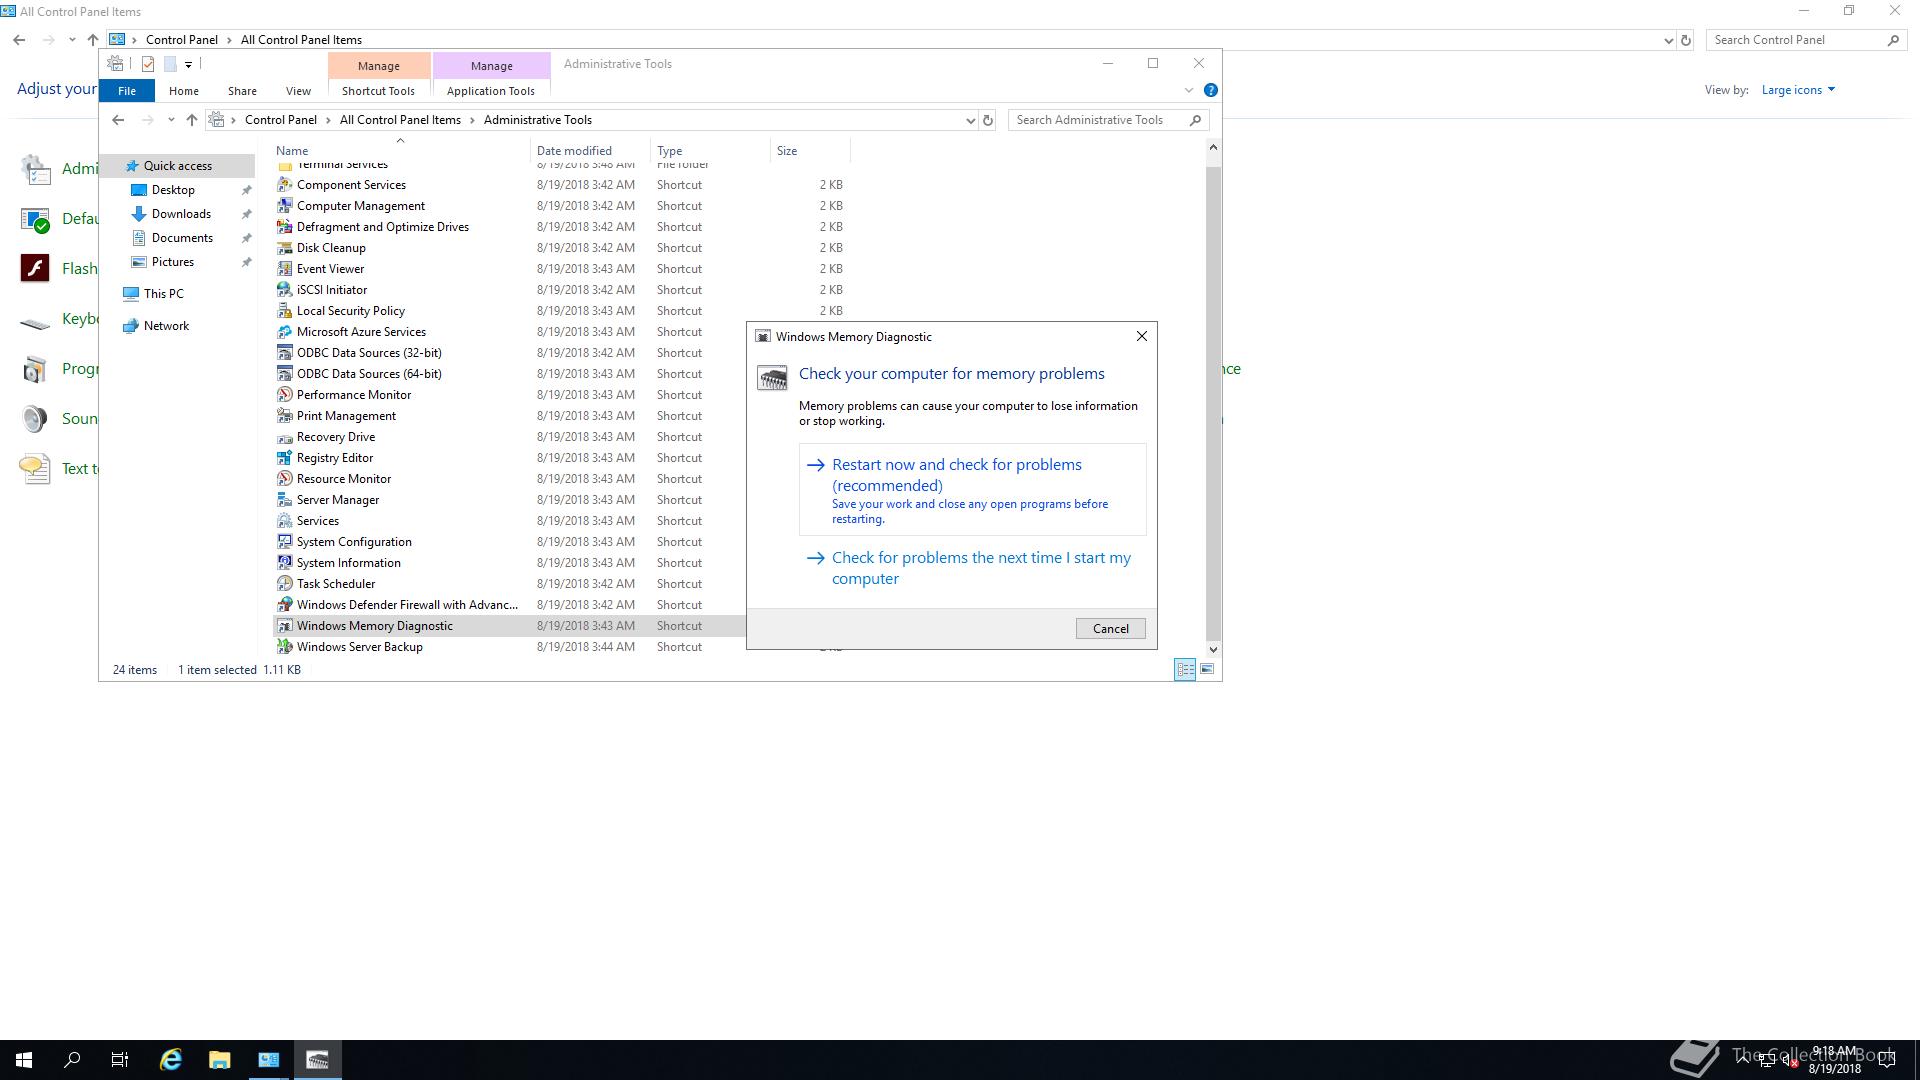1920x1080 pixels.
Task: Refresh the Administrative Tools address bar
Action: 988,120
